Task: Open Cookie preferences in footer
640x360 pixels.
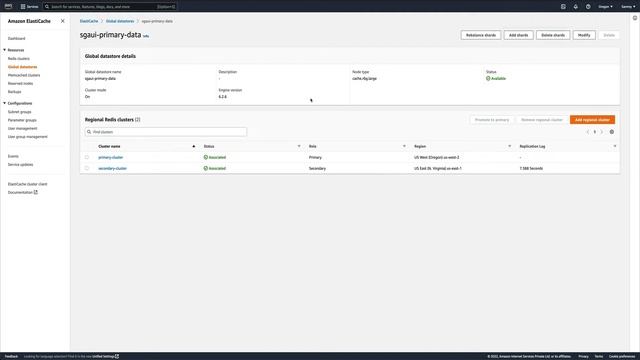Action: click(622, 356)
